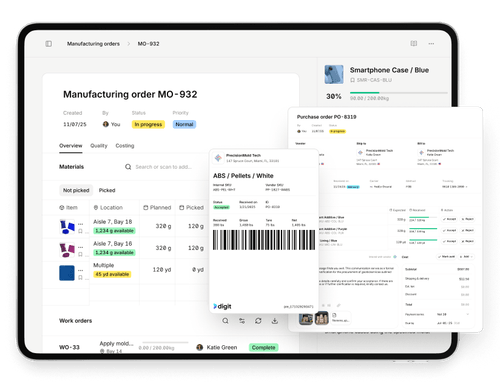Open the In progress status dropdown
The image size is (500, 384).
pyautogui.click(x=148, y=124)
